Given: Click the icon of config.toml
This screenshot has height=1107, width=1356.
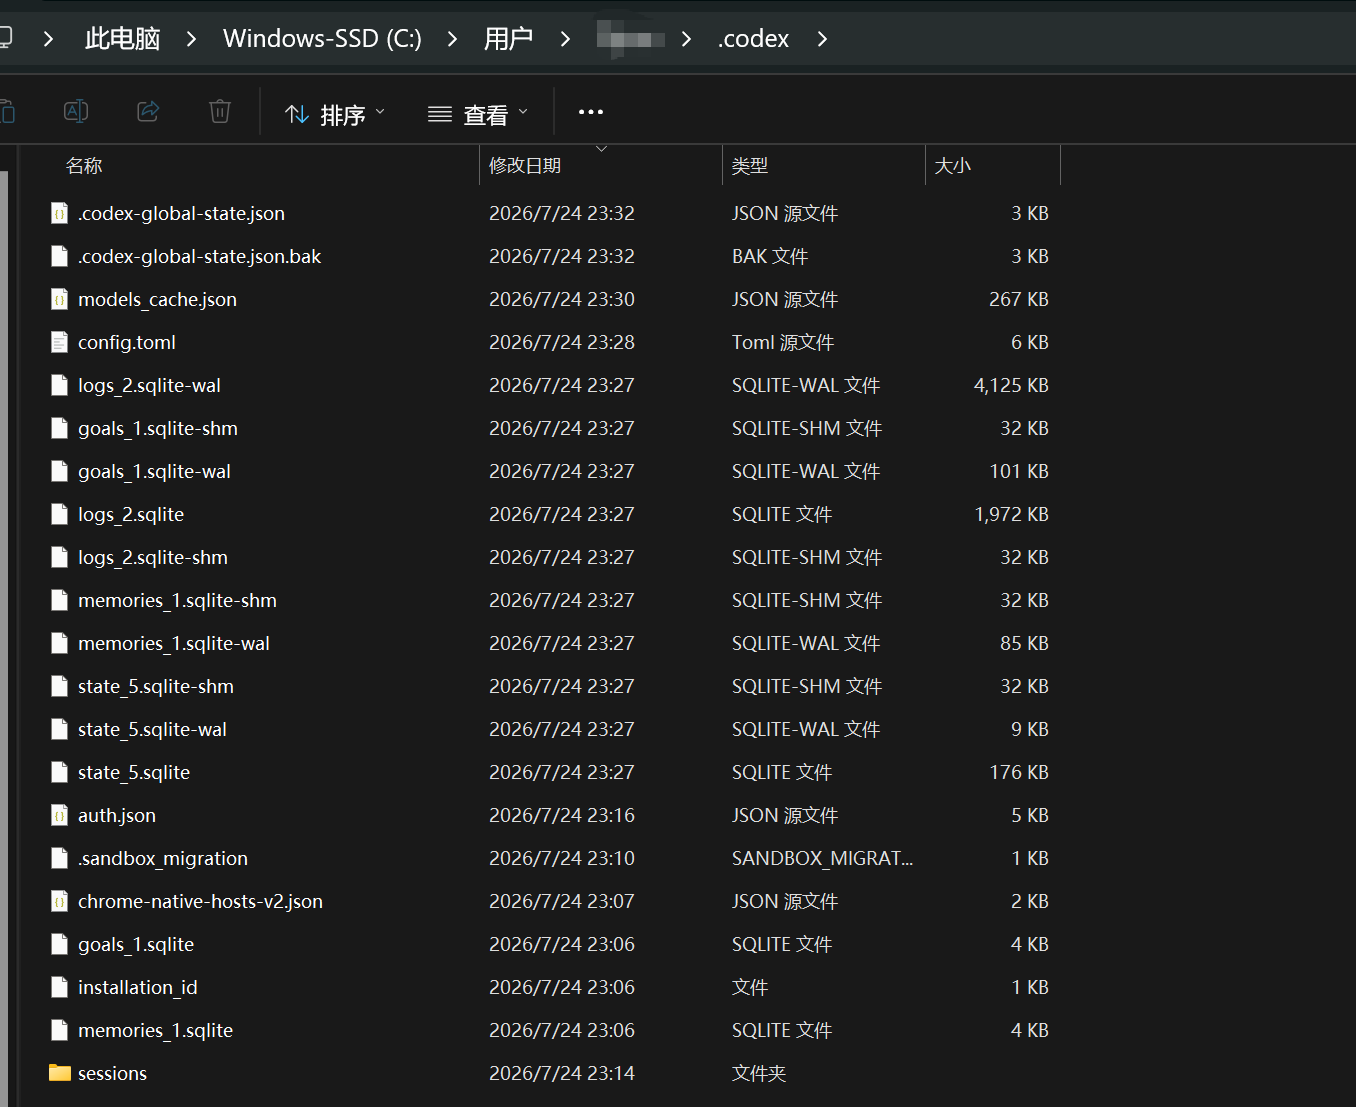Looking at the screenshot, I should coord(60,342).
